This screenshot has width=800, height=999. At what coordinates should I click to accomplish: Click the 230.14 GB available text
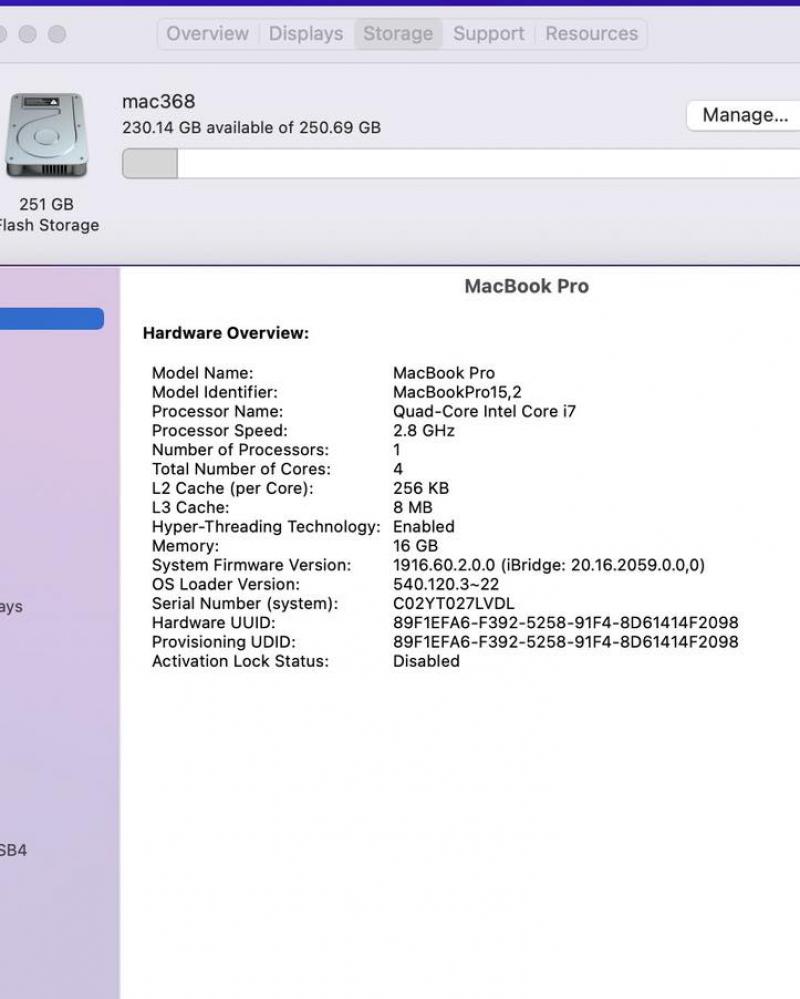[x=251, y=128]
